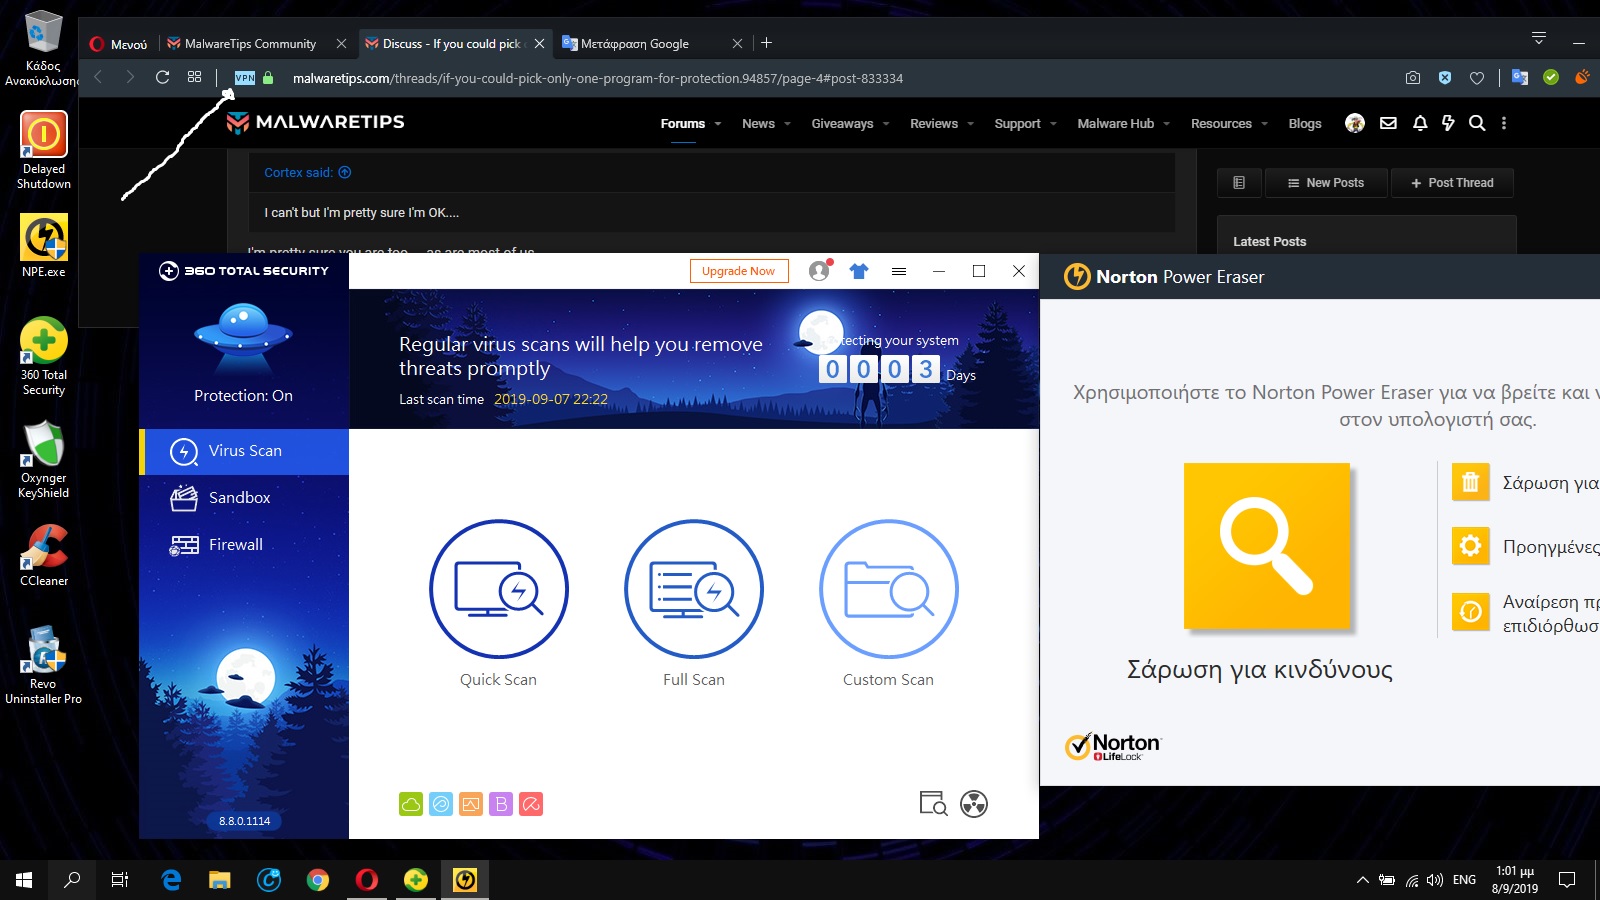Screen dimensions: 1600x900
Task: Click the MalwareTips logo
Action: 316,122
